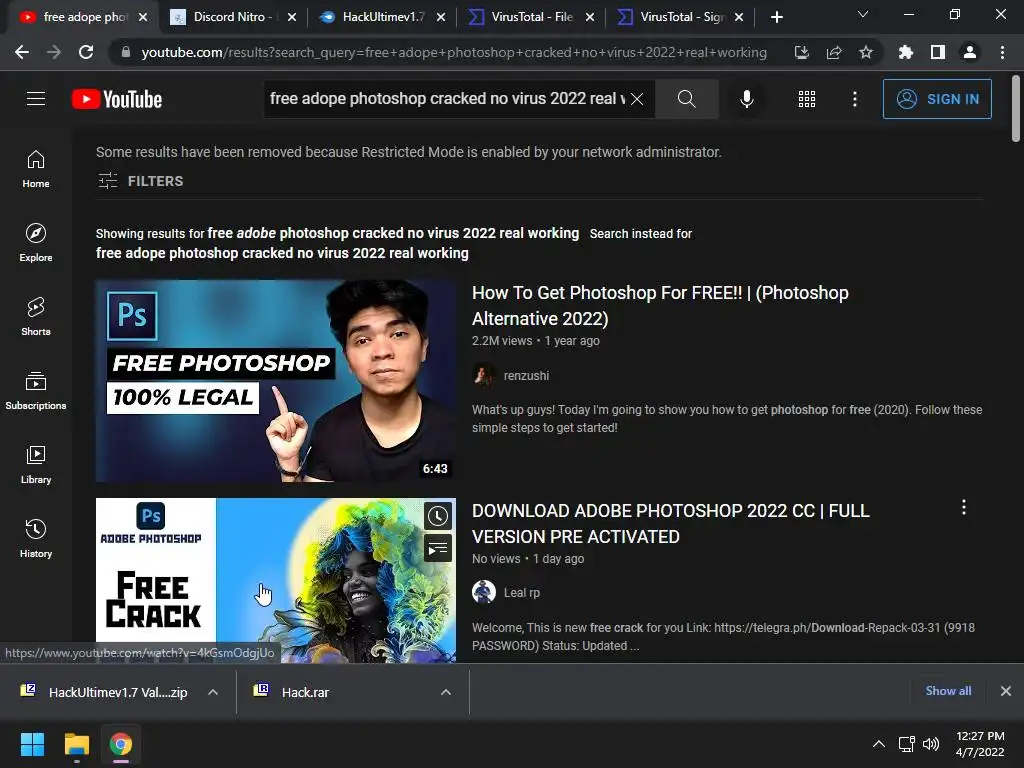
Task: Open a new browser tab
Action: point(776,17)
